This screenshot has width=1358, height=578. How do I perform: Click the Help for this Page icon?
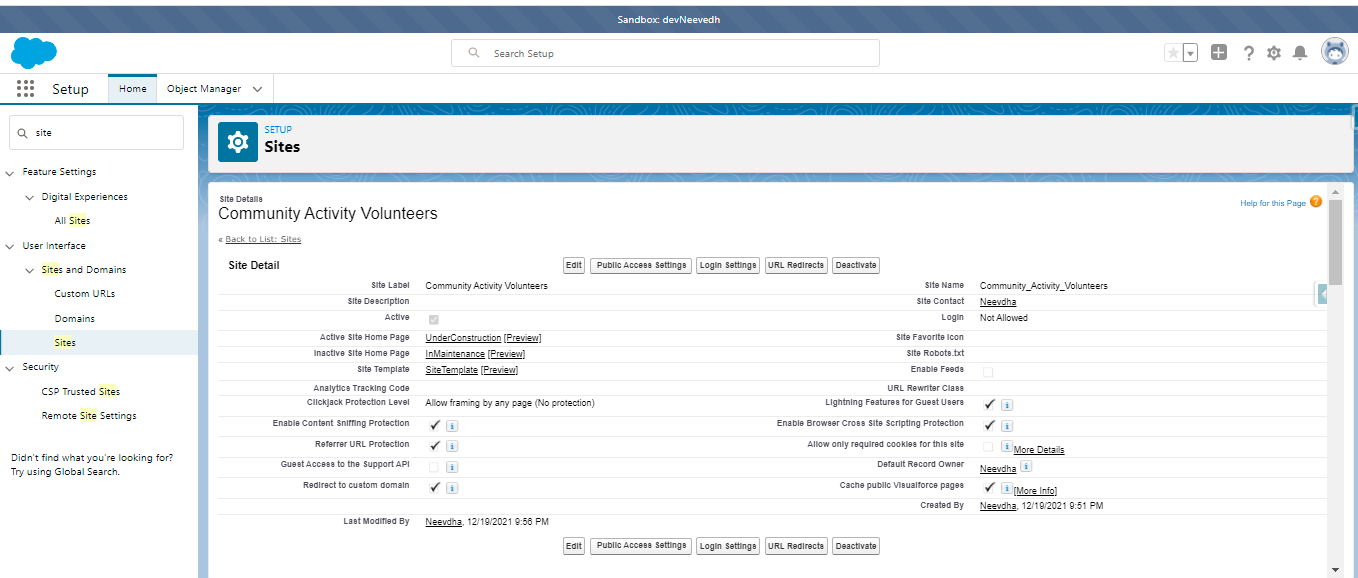(x=1316, y=201)
